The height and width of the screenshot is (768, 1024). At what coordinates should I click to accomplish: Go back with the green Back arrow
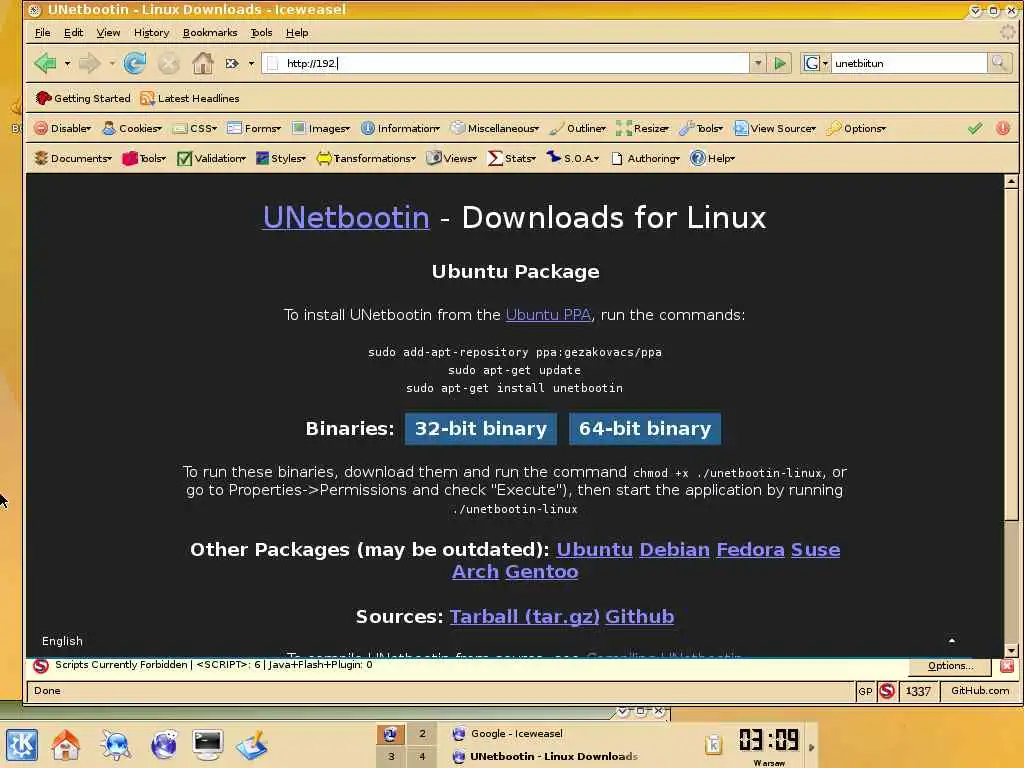tap(46, 63)
